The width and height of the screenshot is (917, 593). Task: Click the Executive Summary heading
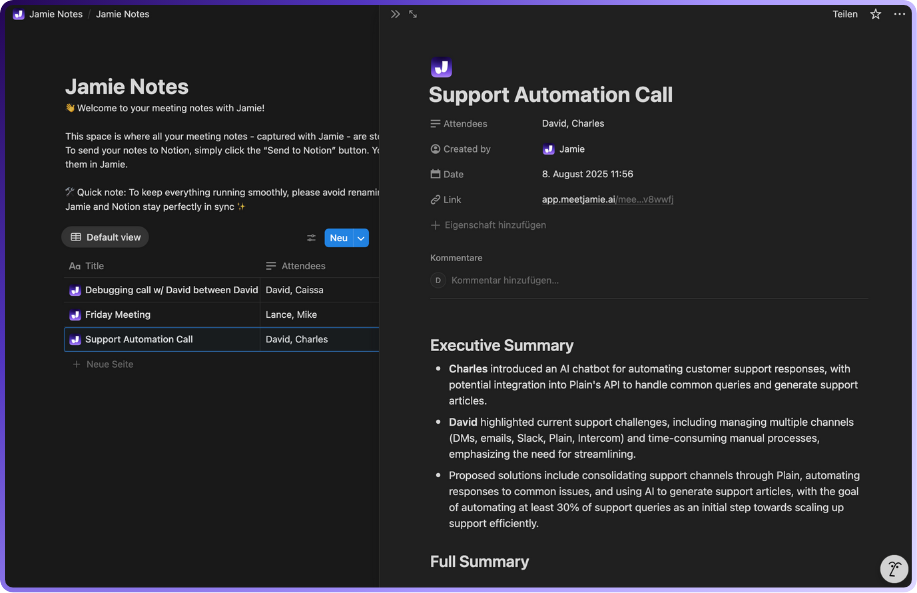[x=502, y=345]
